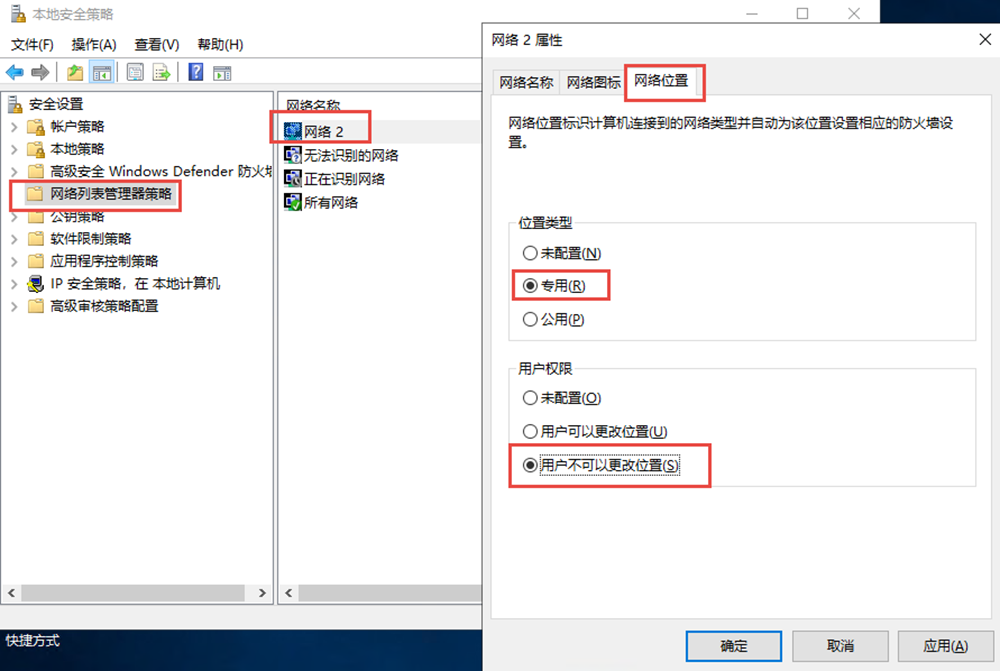Image resolution: width=1000 pixels, height=671 pixels.
Task: Open the 操作(A) menu
Action: (x=94, y=44)
